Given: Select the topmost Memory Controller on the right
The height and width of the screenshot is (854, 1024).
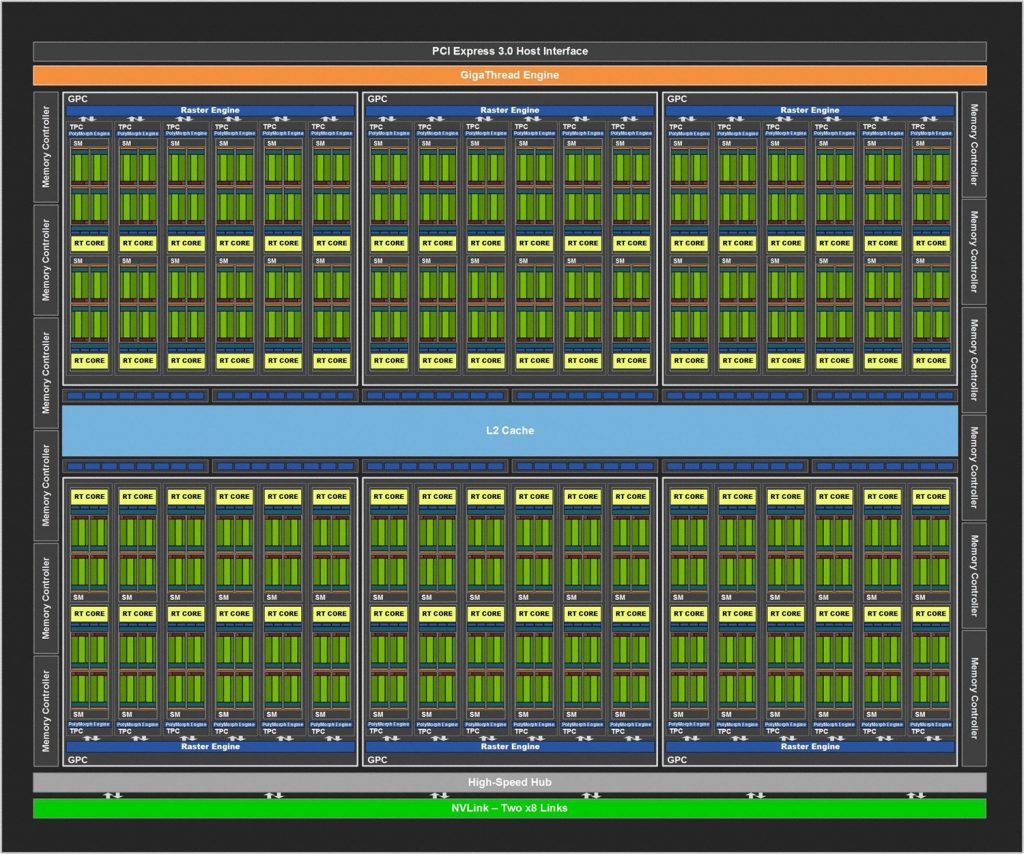Looking at the screenshot, I should [974, 143].
